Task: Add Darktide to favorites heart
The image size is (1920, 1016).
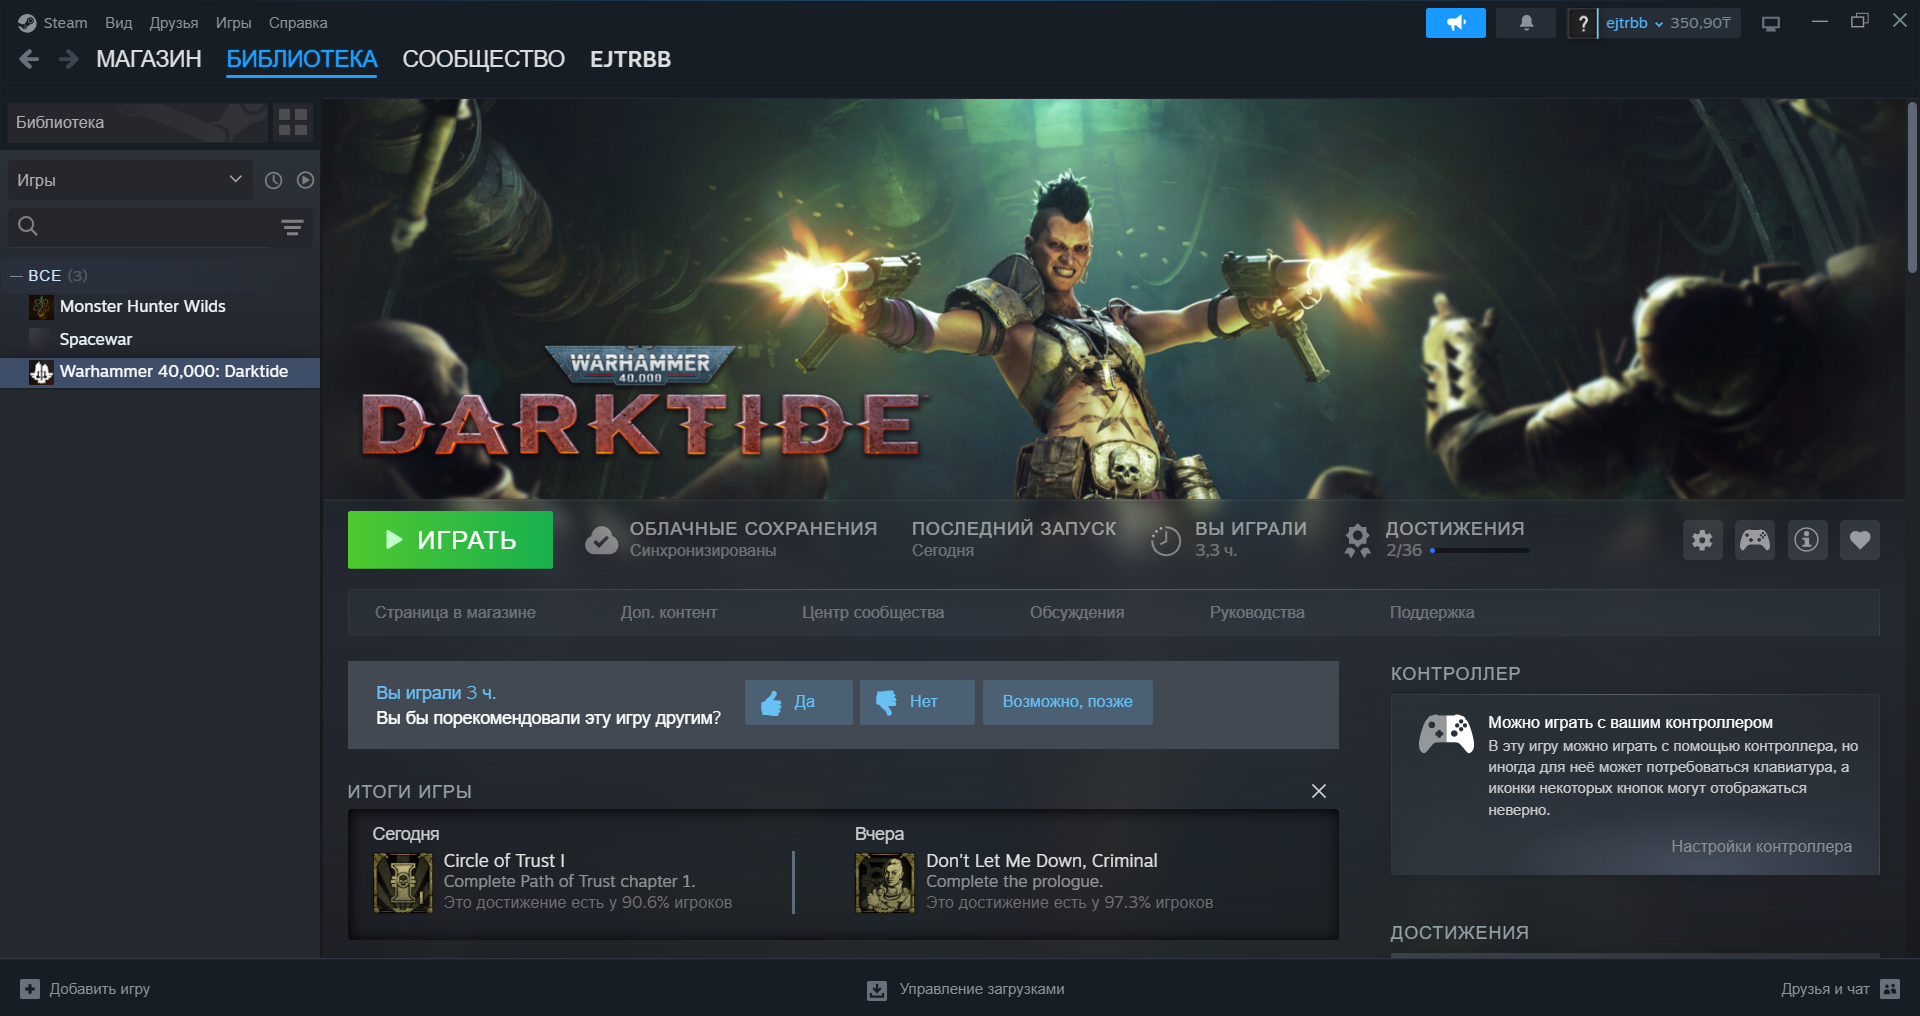Action: pyautogui.click(x=1860, y=540)
